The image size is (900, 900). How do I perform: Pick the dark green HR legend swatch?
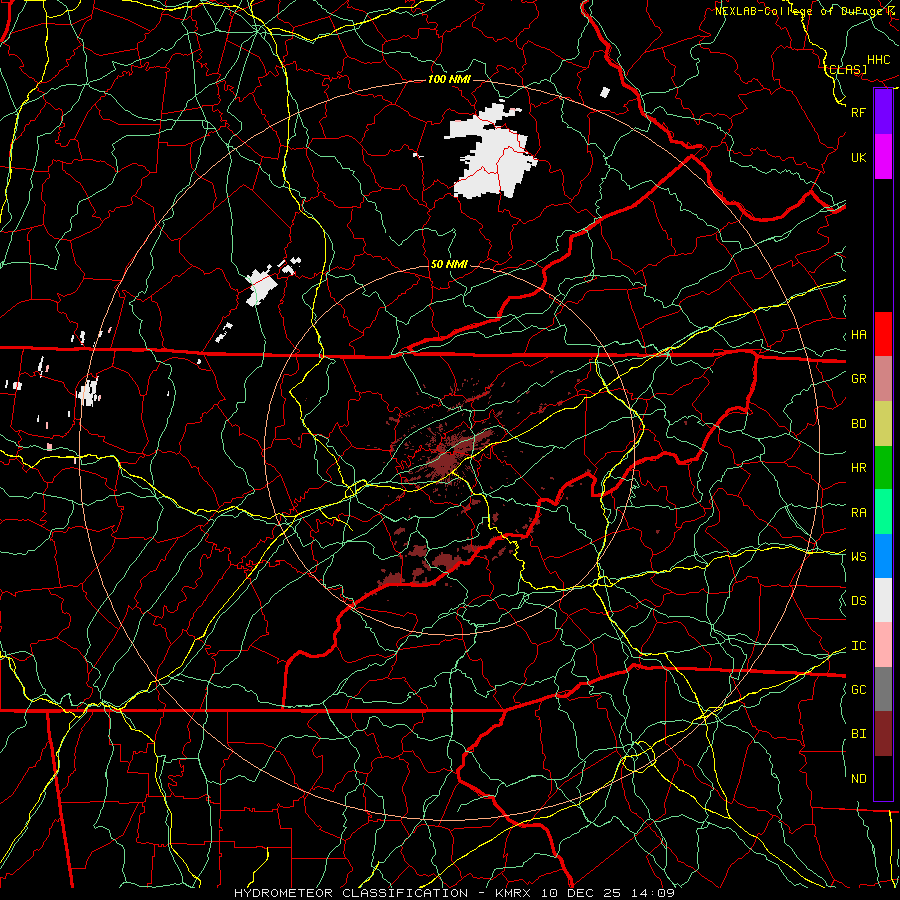pos(883,467)
